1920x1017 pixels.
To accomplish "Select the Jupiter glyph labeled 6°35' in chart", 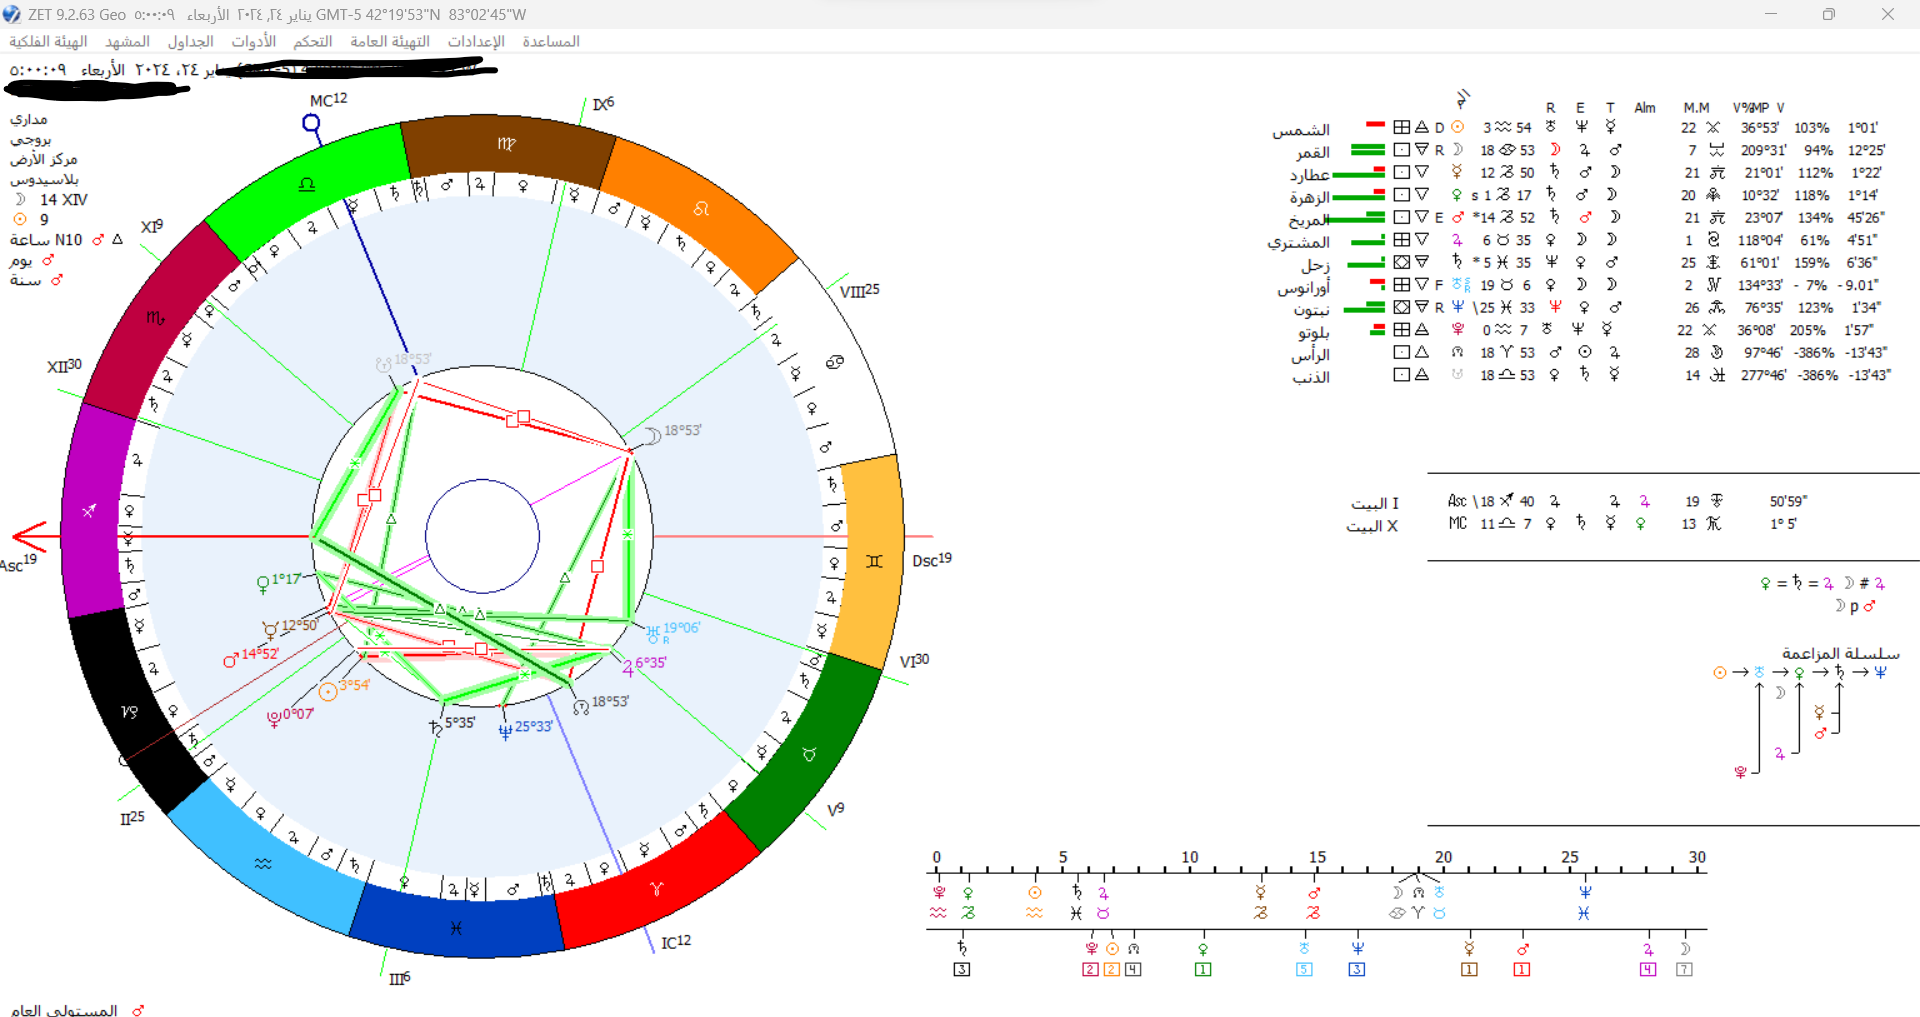I will [628, 667].
